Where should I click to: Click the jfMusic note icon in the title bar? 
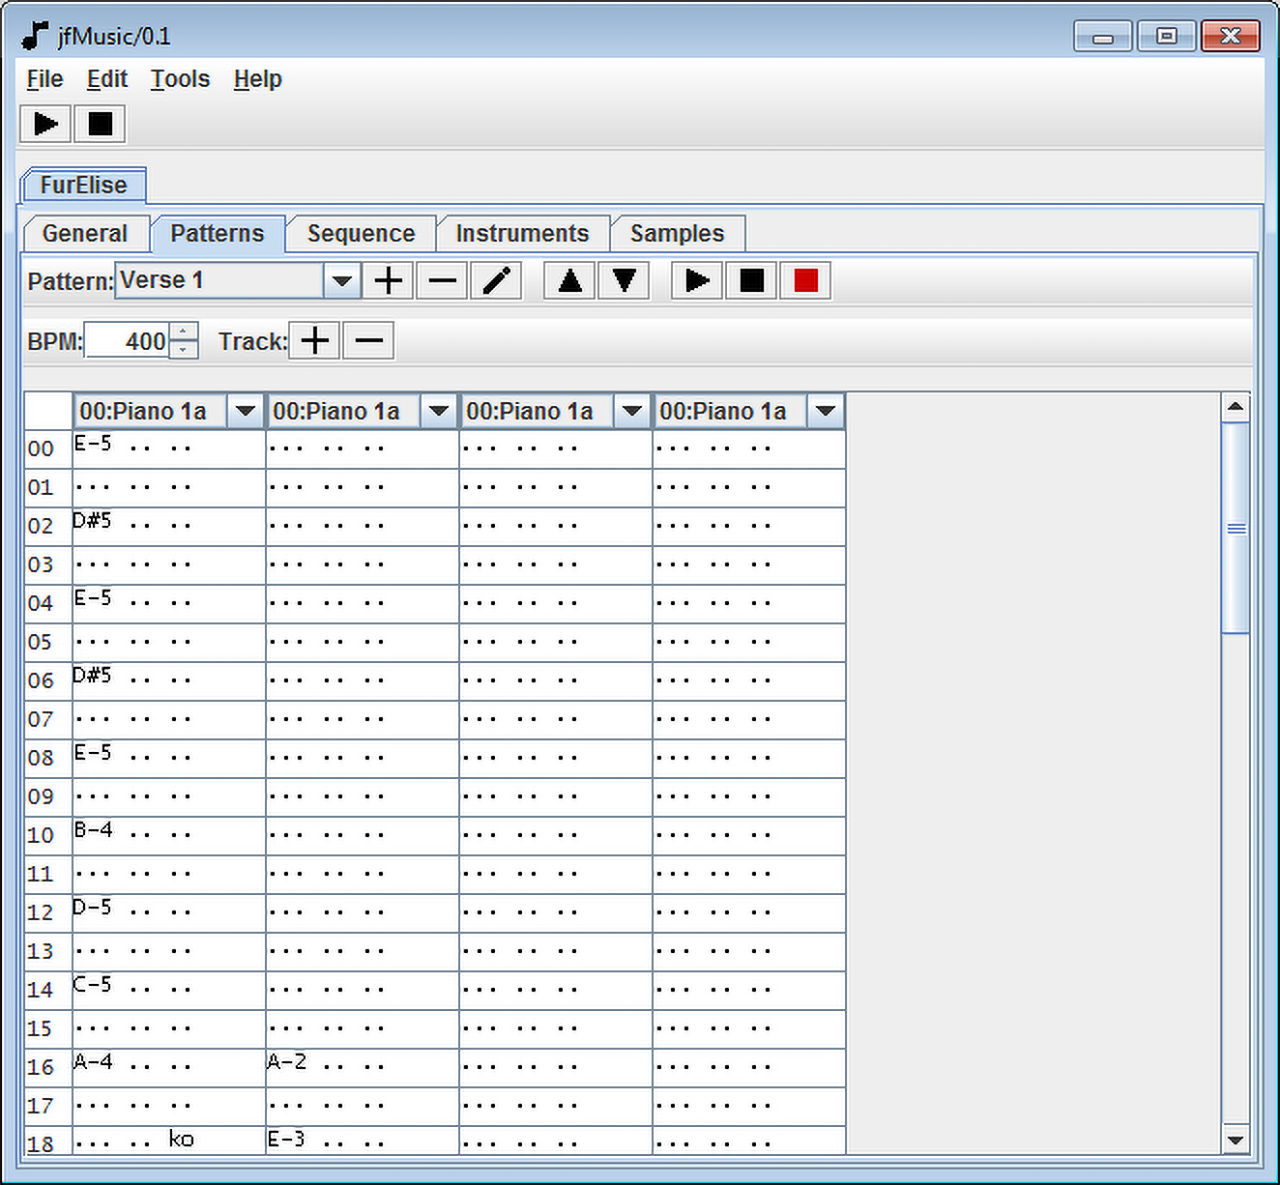35,36
